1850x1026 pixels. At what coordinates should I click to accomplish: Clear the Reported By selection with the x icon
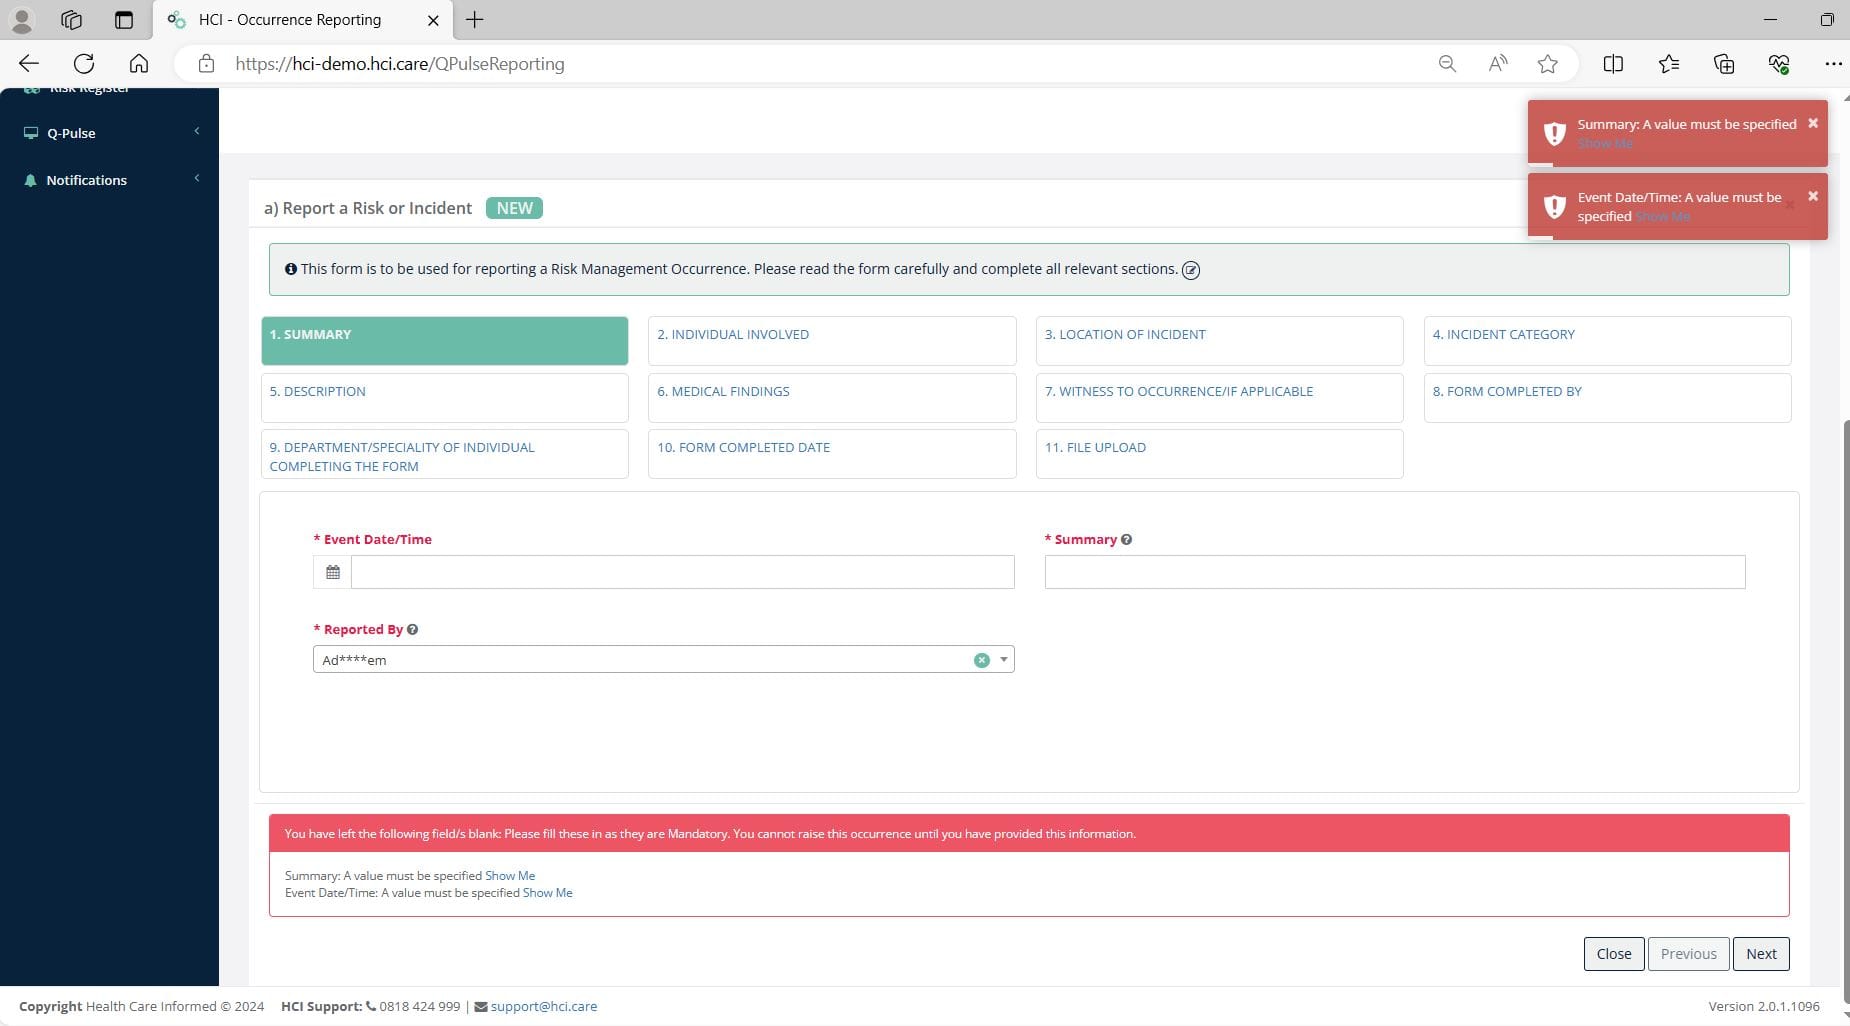point(979,659)
